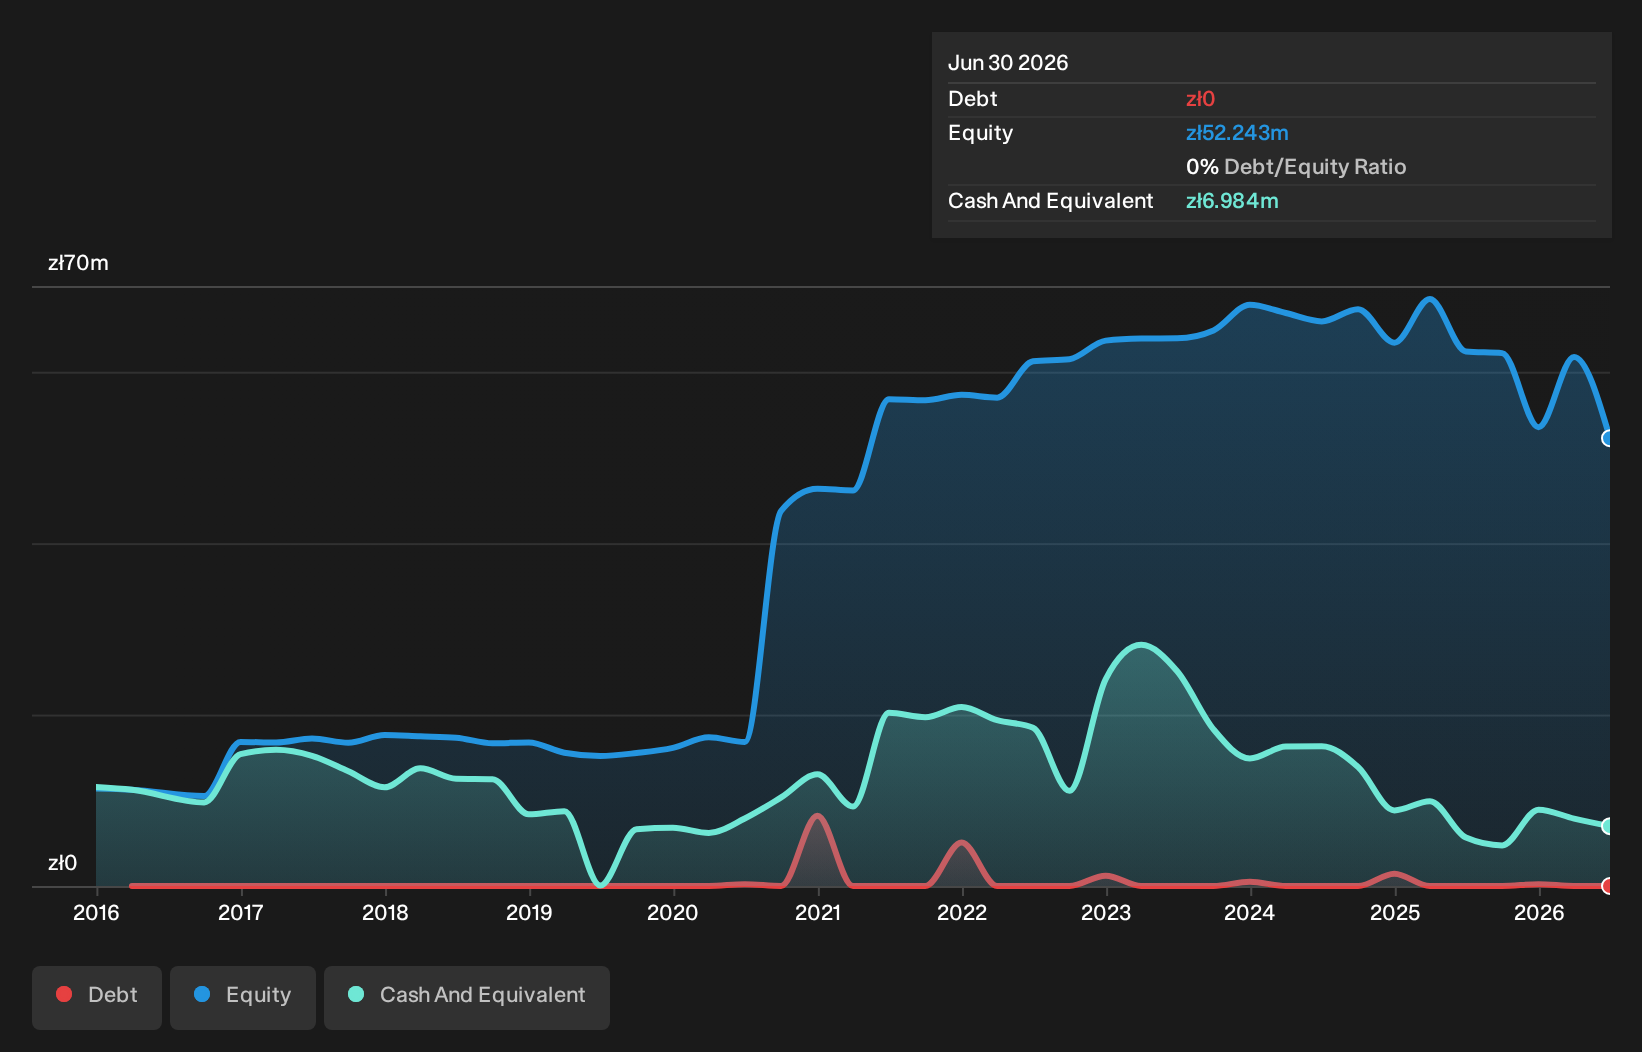This screenshot has width=1642, height=1052.
Task: Click the zł6.984m cash value
Action: pyautogui.click(x=1232, y=201)
